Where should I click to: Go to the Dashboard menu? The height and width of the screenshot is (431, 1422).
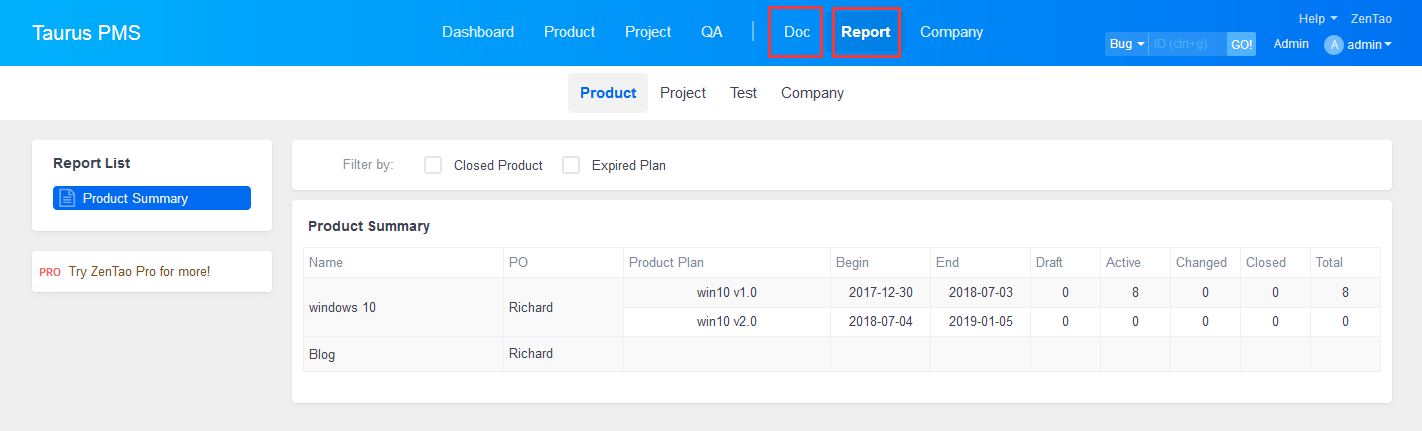point(478,32)
